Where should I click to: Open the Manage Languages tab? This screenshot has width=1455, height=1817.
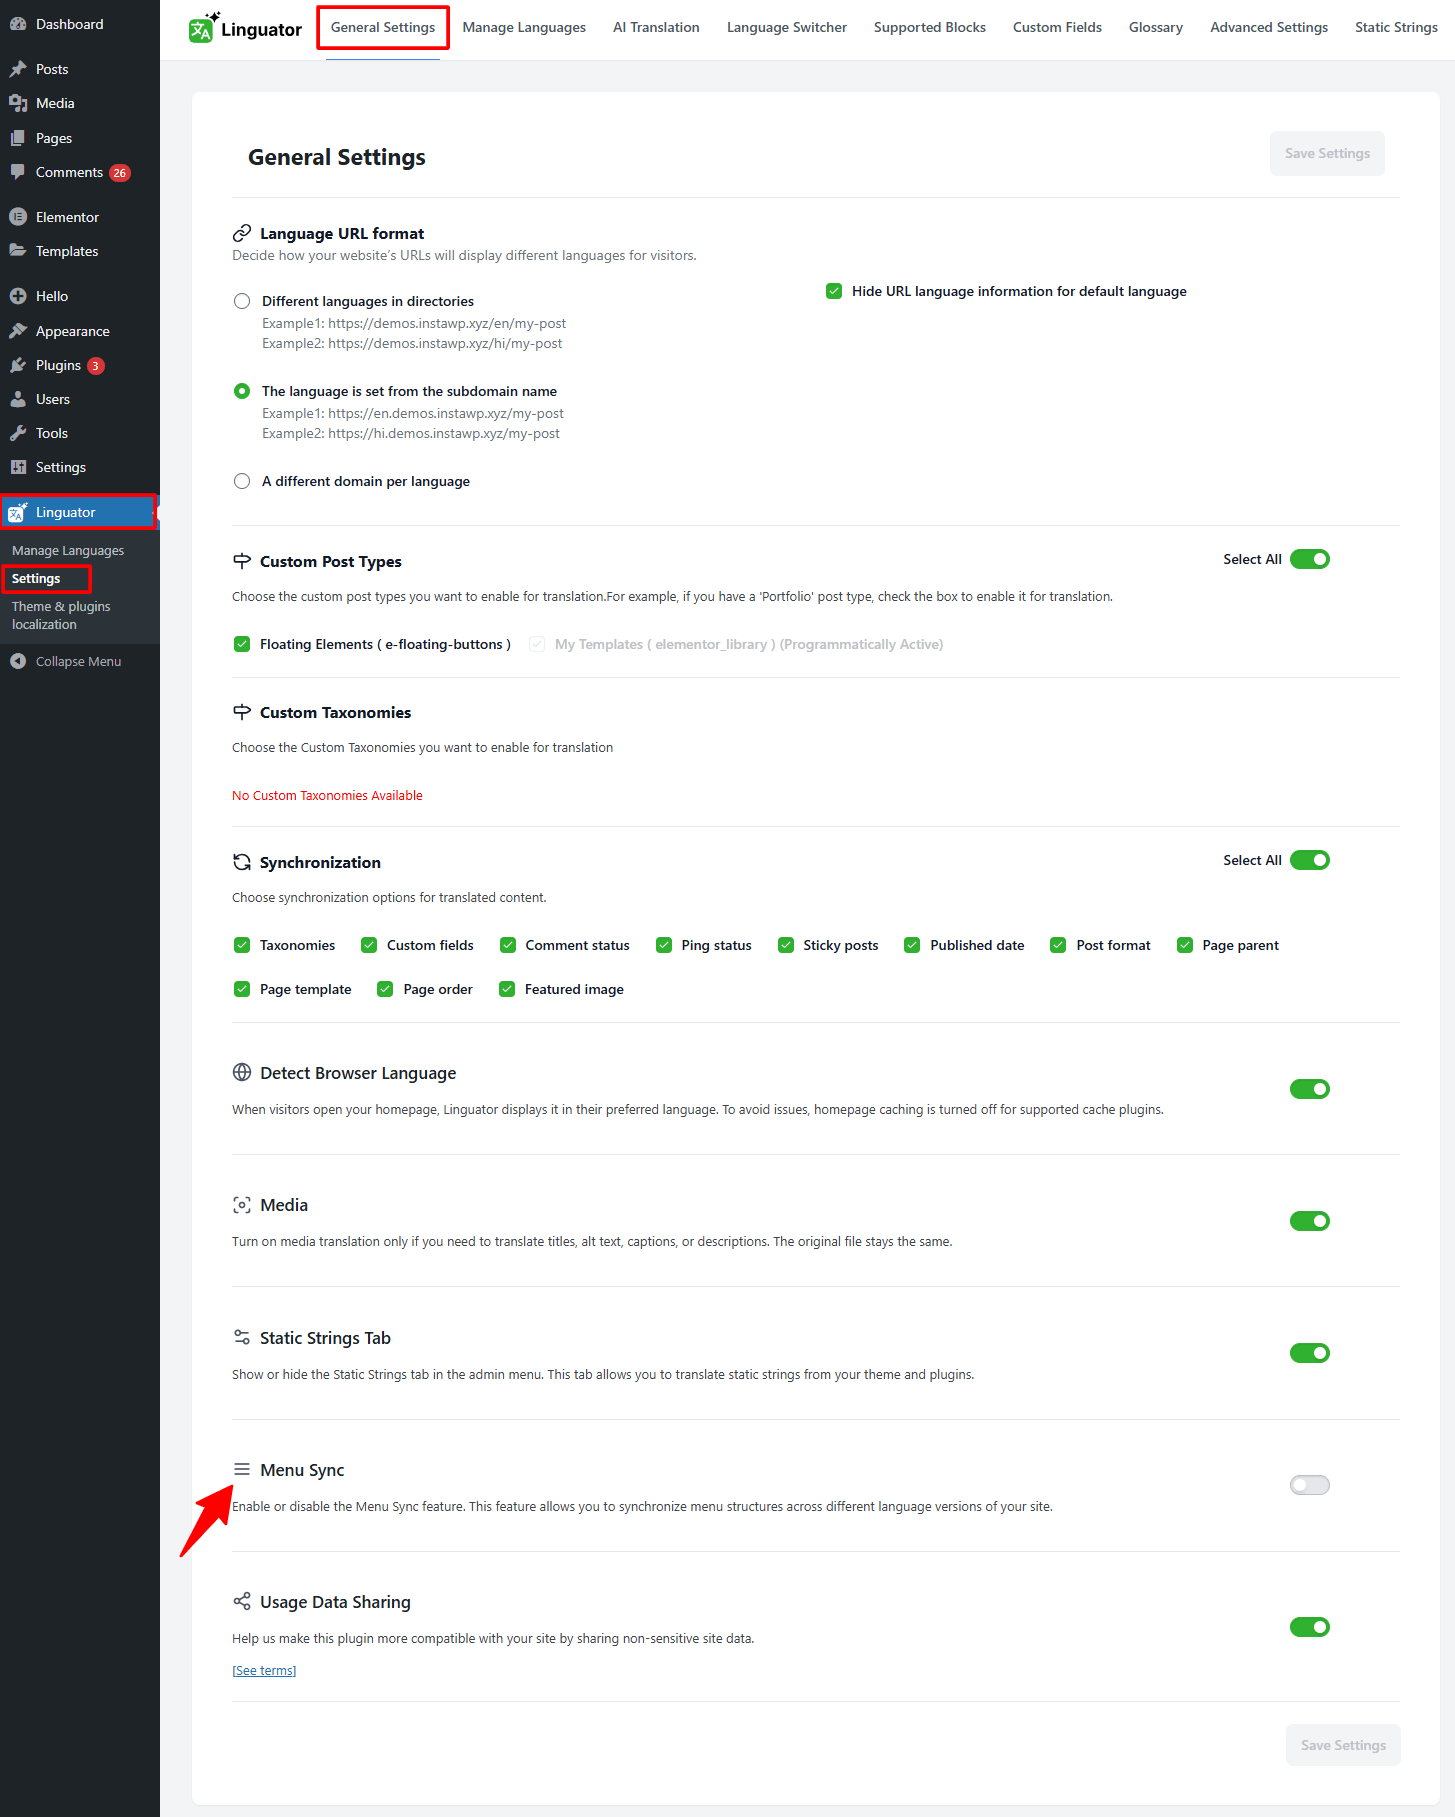[x=524, y=28]
